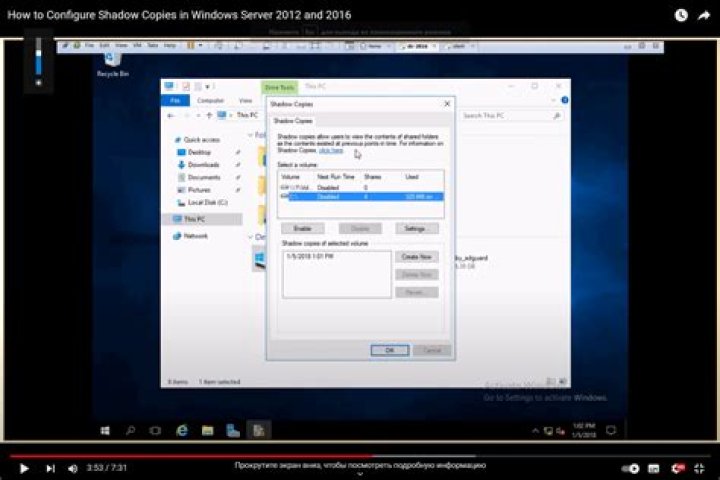Select the highlighted C: volume row

(x=360, y=197)
